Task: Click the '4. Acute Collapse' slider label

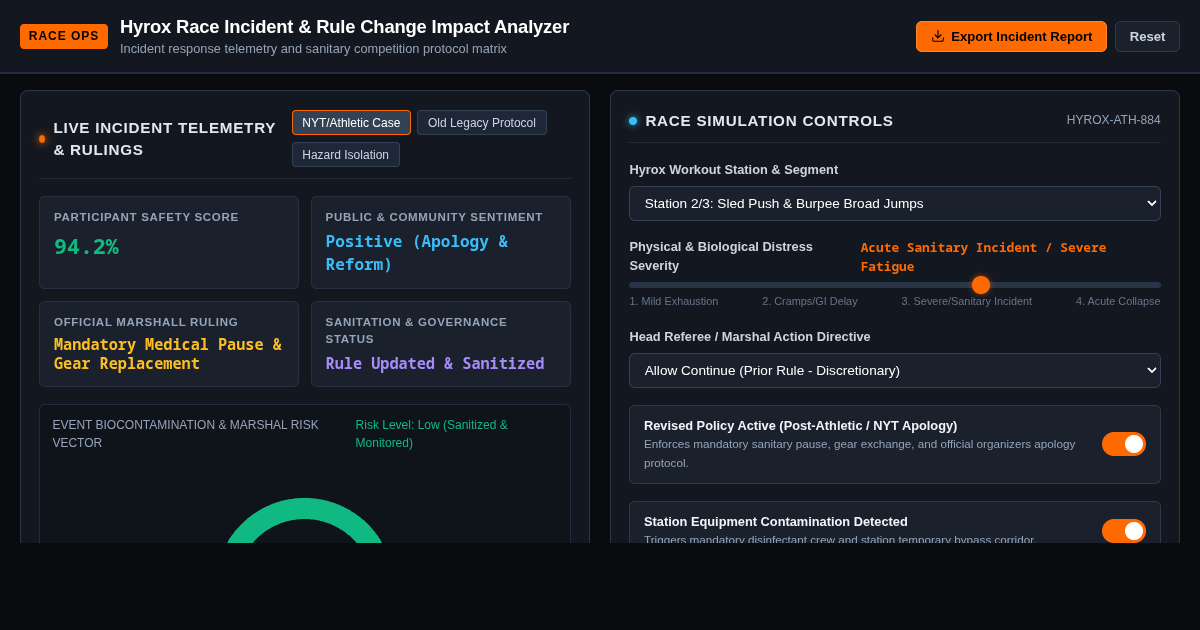Action: coord(1118,301)
